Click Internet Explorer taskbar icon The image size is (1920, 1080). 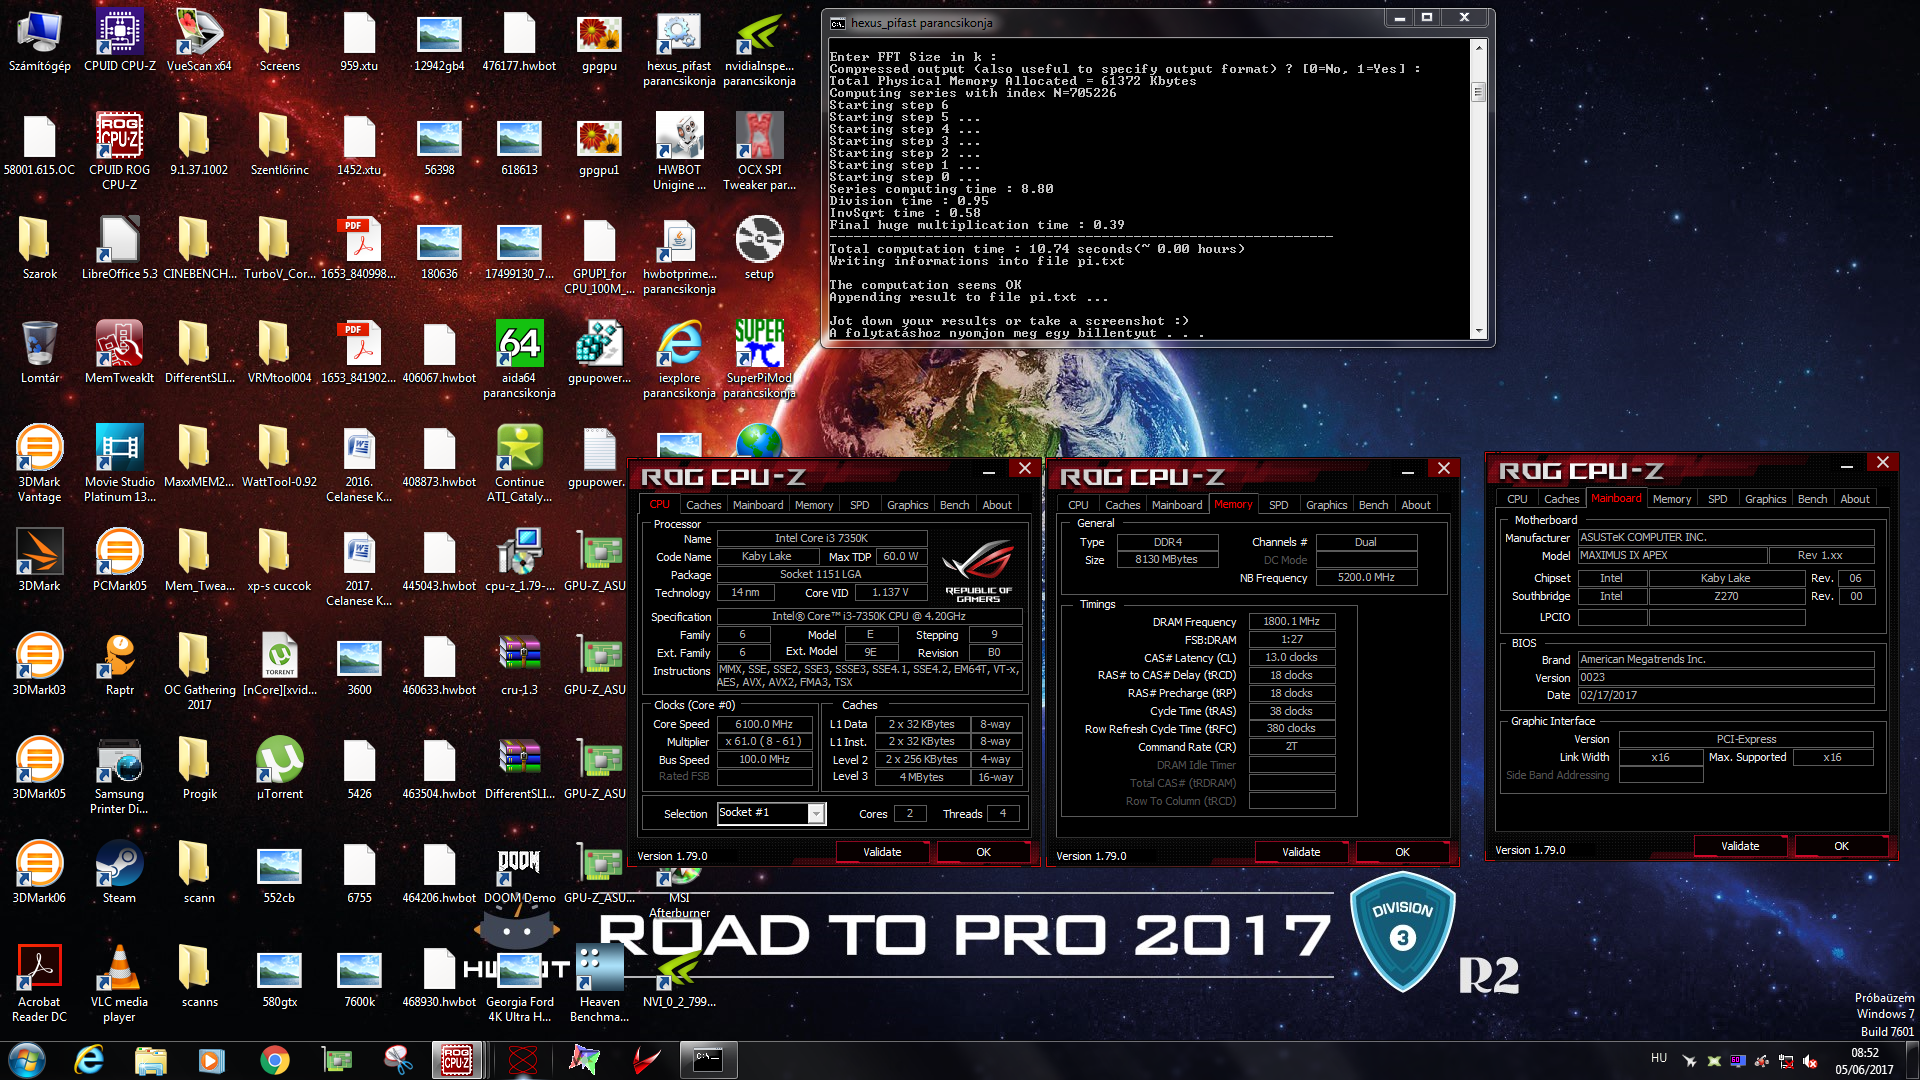(x=89, y=1059)
